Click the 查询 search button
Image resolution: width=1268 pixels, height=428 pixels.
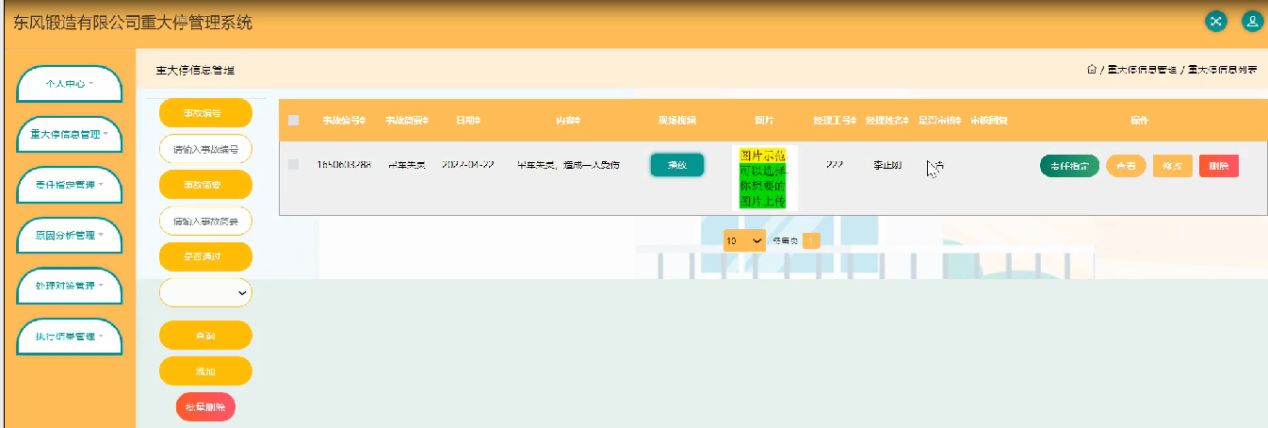point(206,335)
